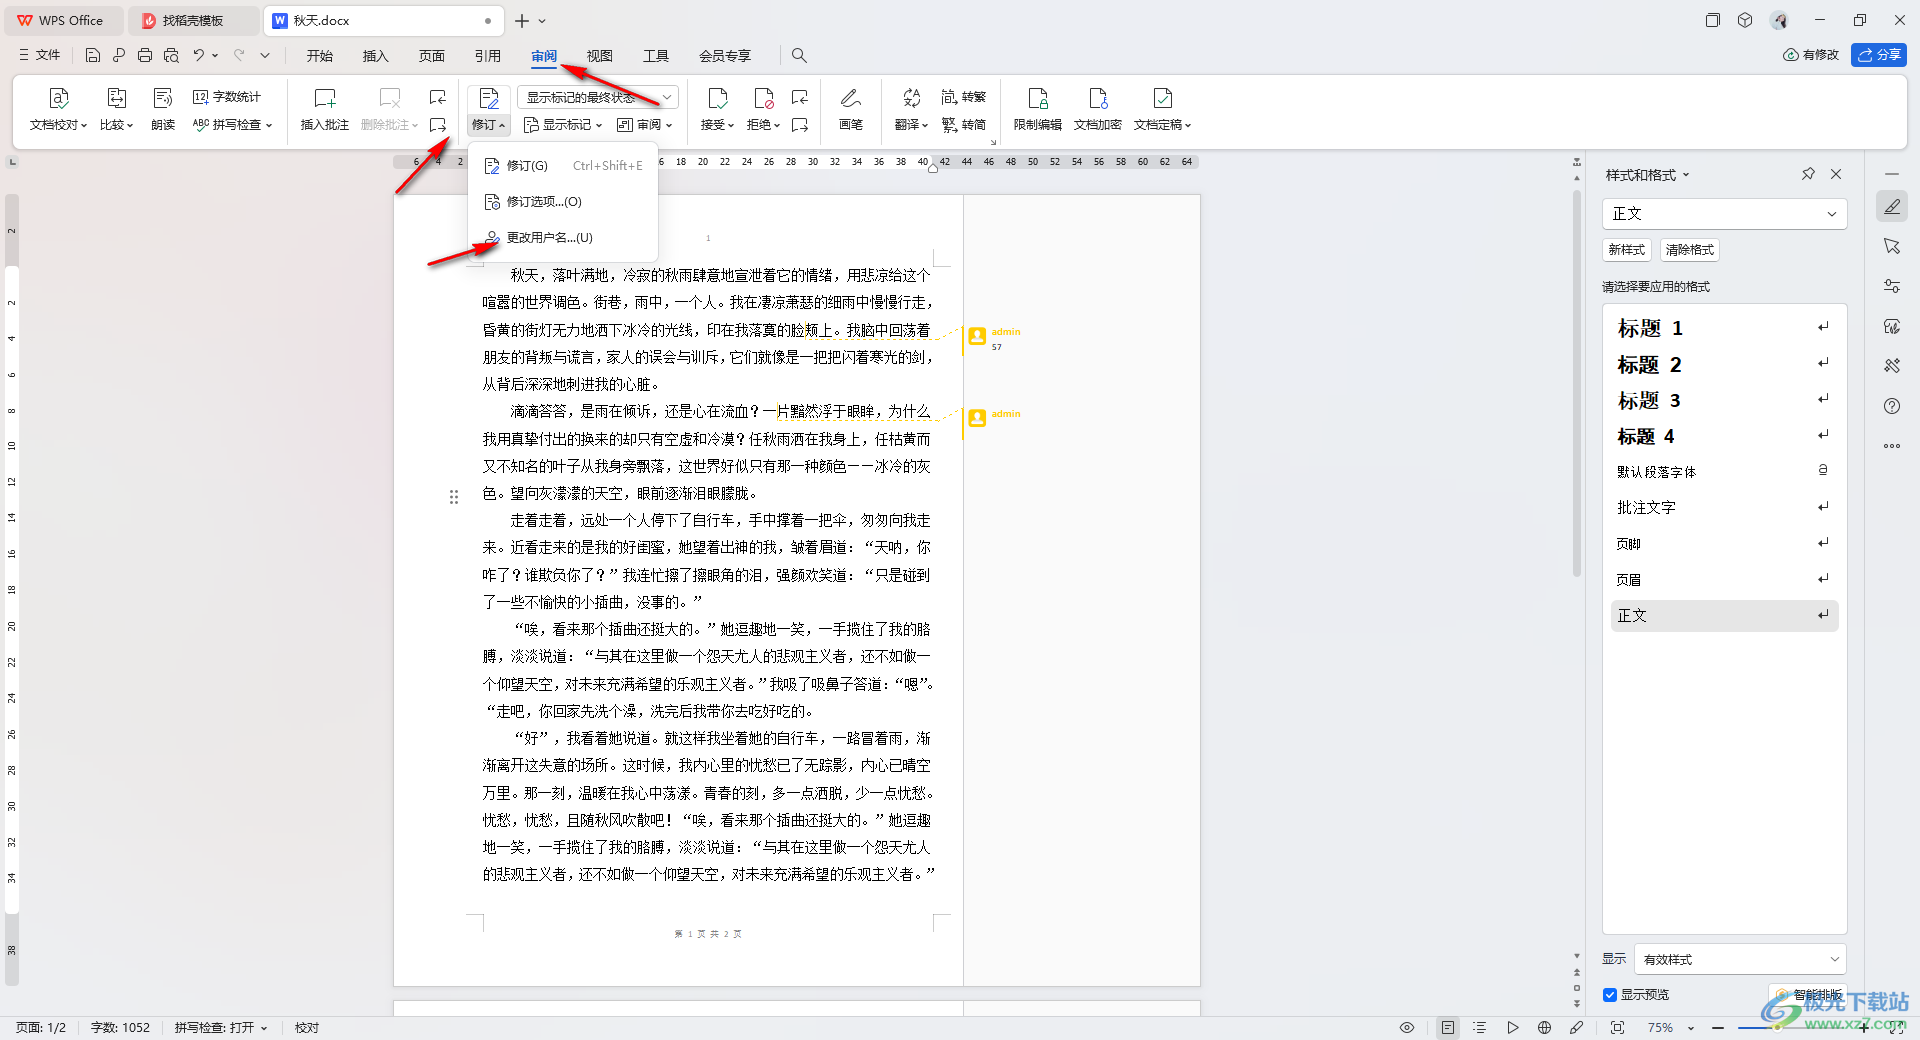The width and height of the screenshot is (1920, 1040).
Task: Click the zoom out minus button
Action: [1717, 1028]
